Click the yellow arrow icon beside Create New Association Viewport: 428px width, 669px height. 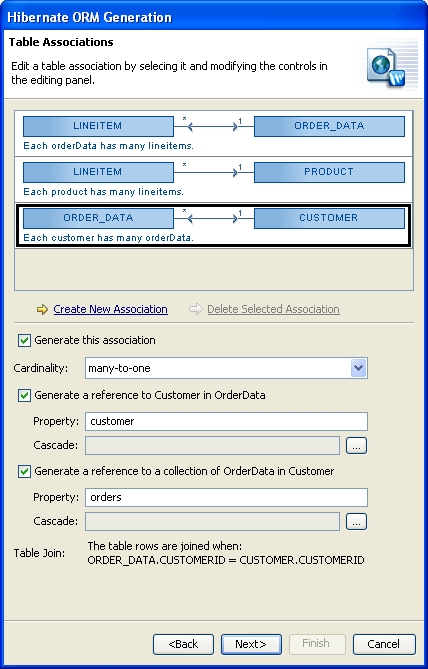pyautogui.click(x=42, y=309)
